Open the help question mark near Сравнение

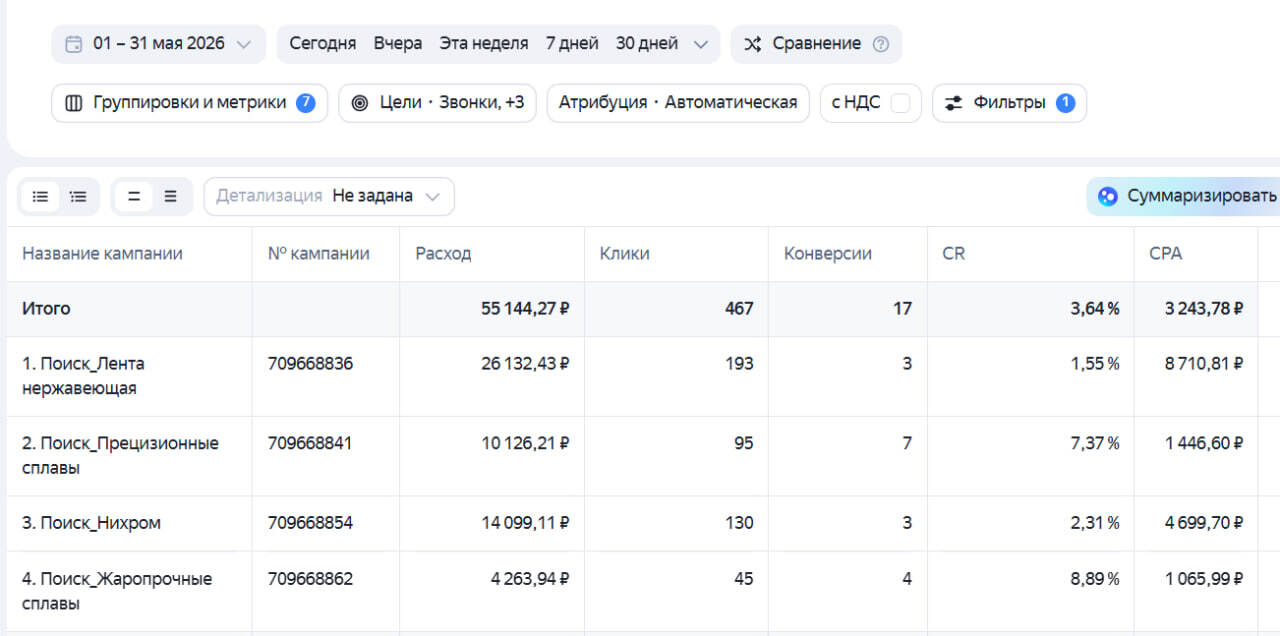(x=880, y=44)
